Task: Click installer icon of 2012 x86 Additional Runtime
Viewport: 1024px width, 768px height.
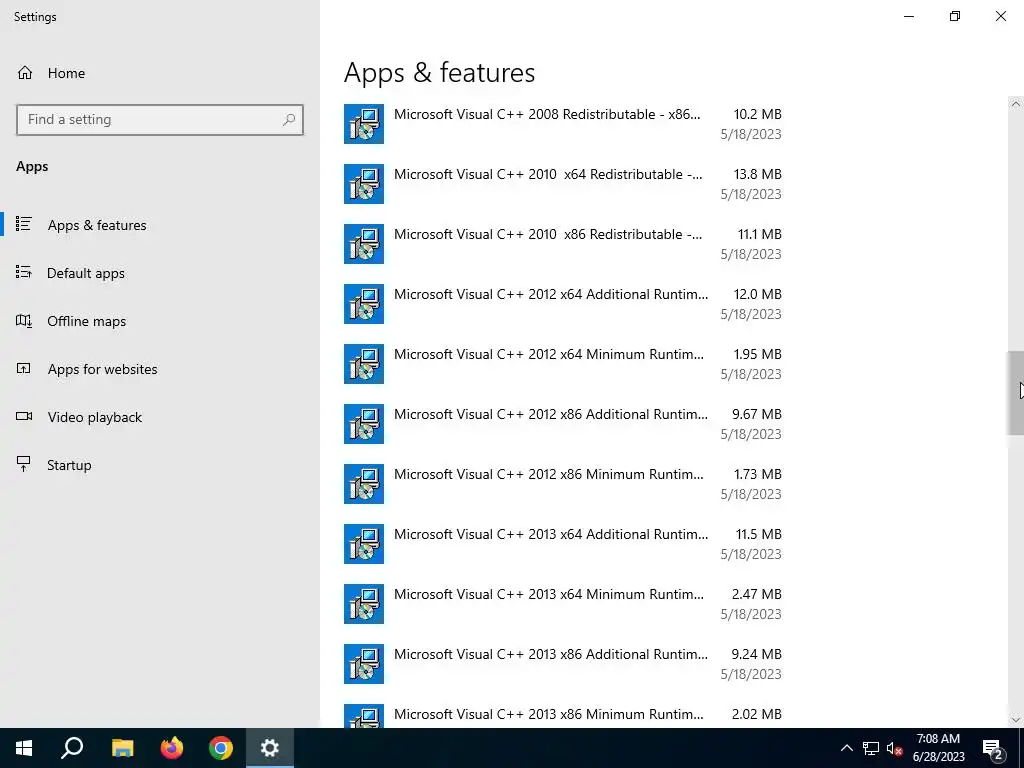Action: (x=364, y=424)
